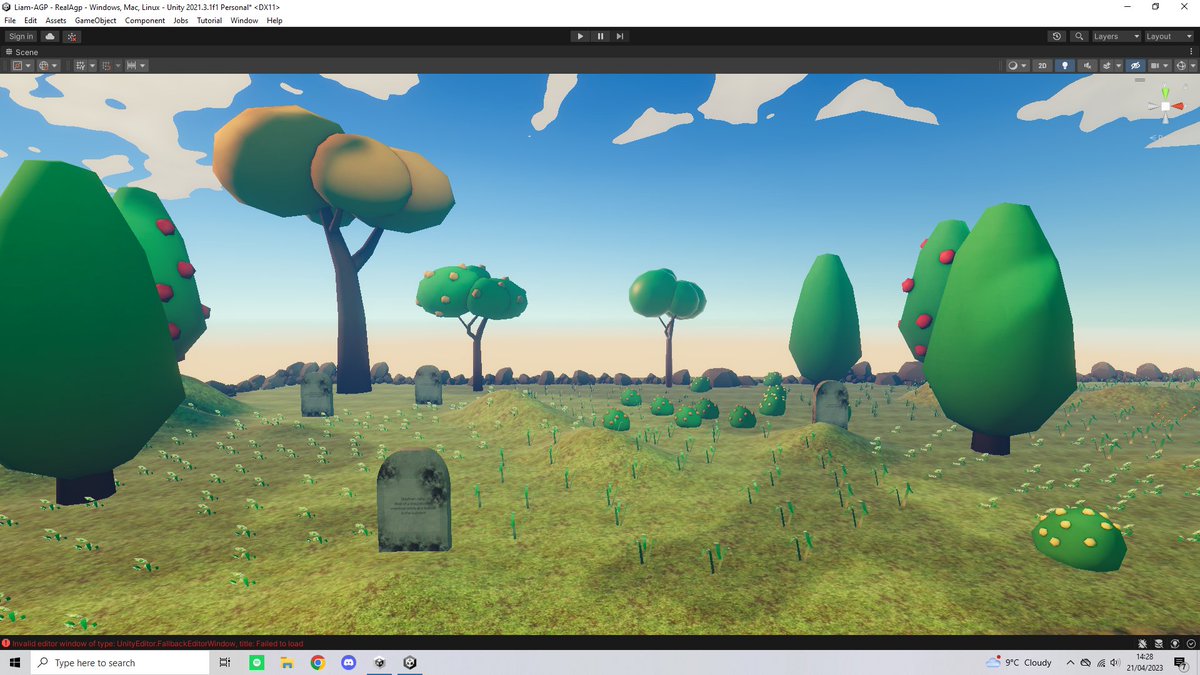The height and width of the screenshot is (675, 1200).
Task: Open the Assets menu
Action: (x=56, y=20)
